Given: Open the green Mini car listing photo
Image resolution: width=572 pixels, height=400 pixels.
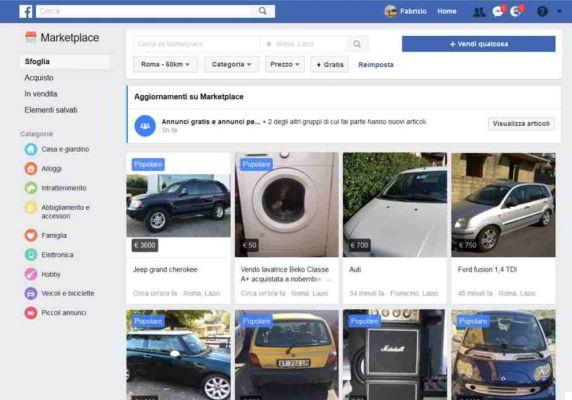Looking at the screenshot, I should point(178,355).
